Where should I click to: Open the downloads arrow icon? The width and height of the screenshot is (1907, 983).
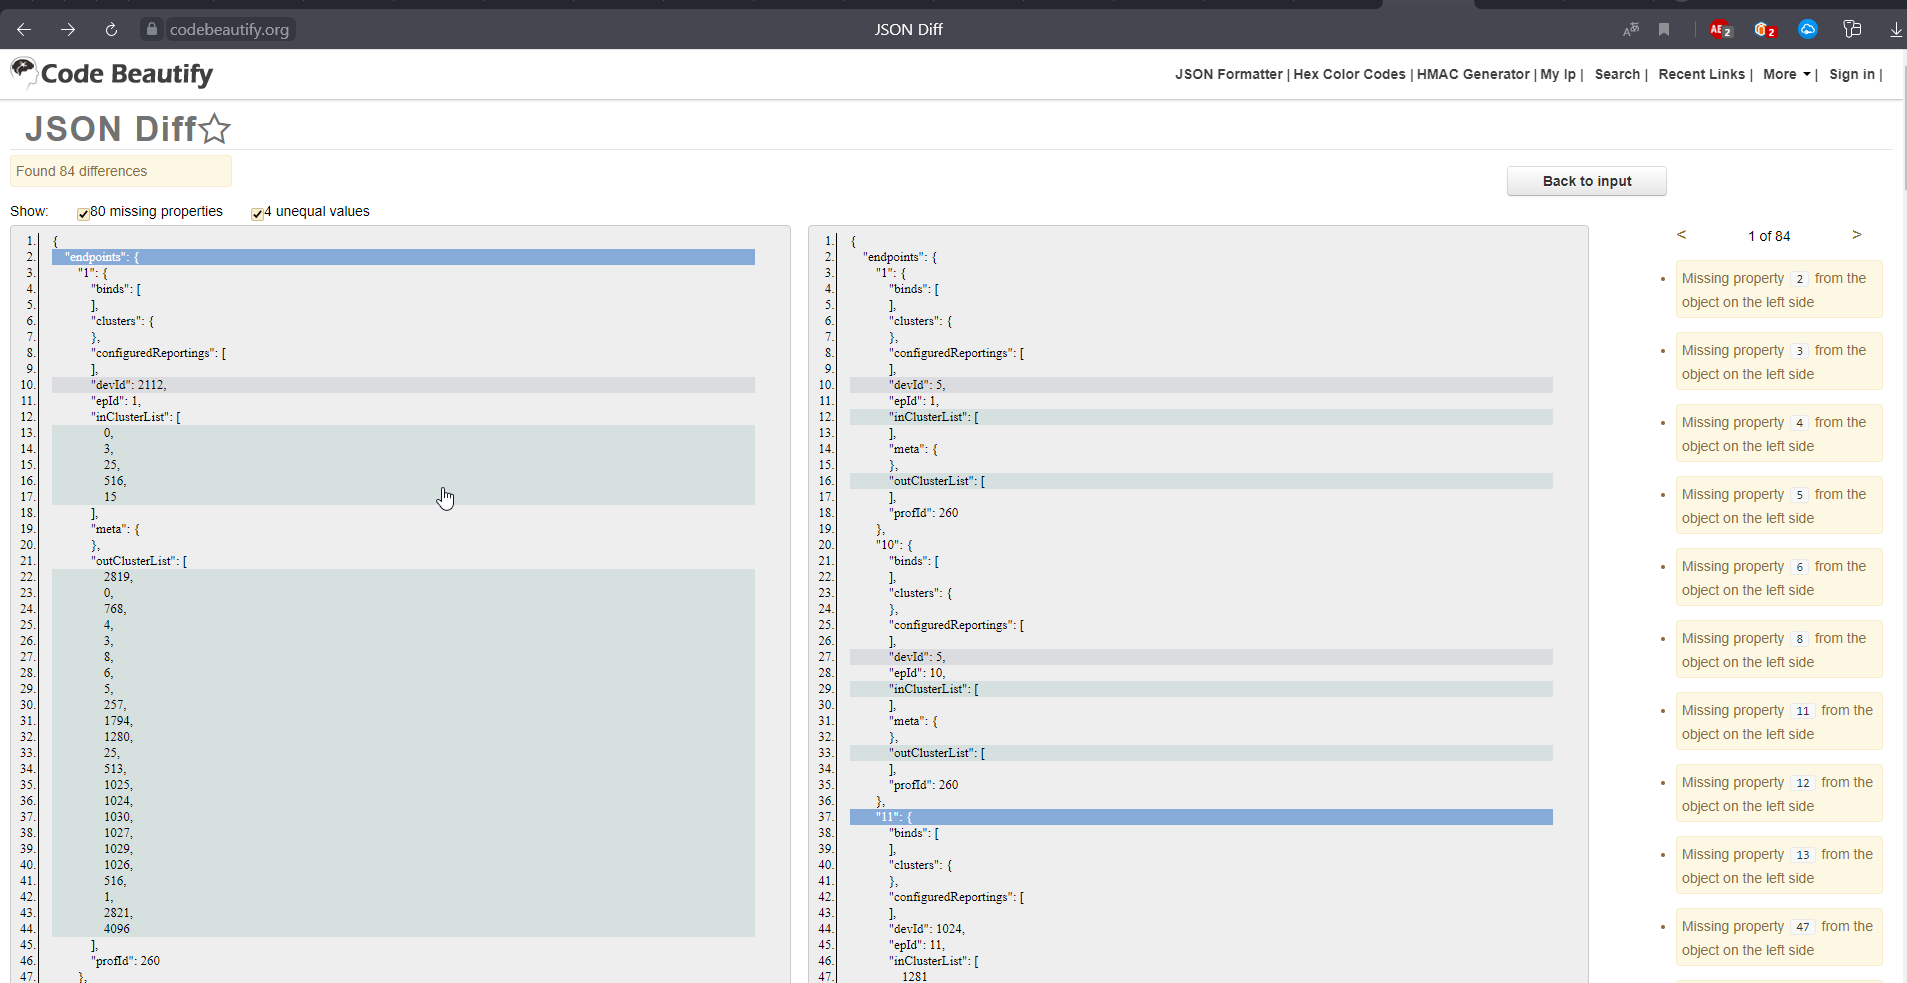1895,30
